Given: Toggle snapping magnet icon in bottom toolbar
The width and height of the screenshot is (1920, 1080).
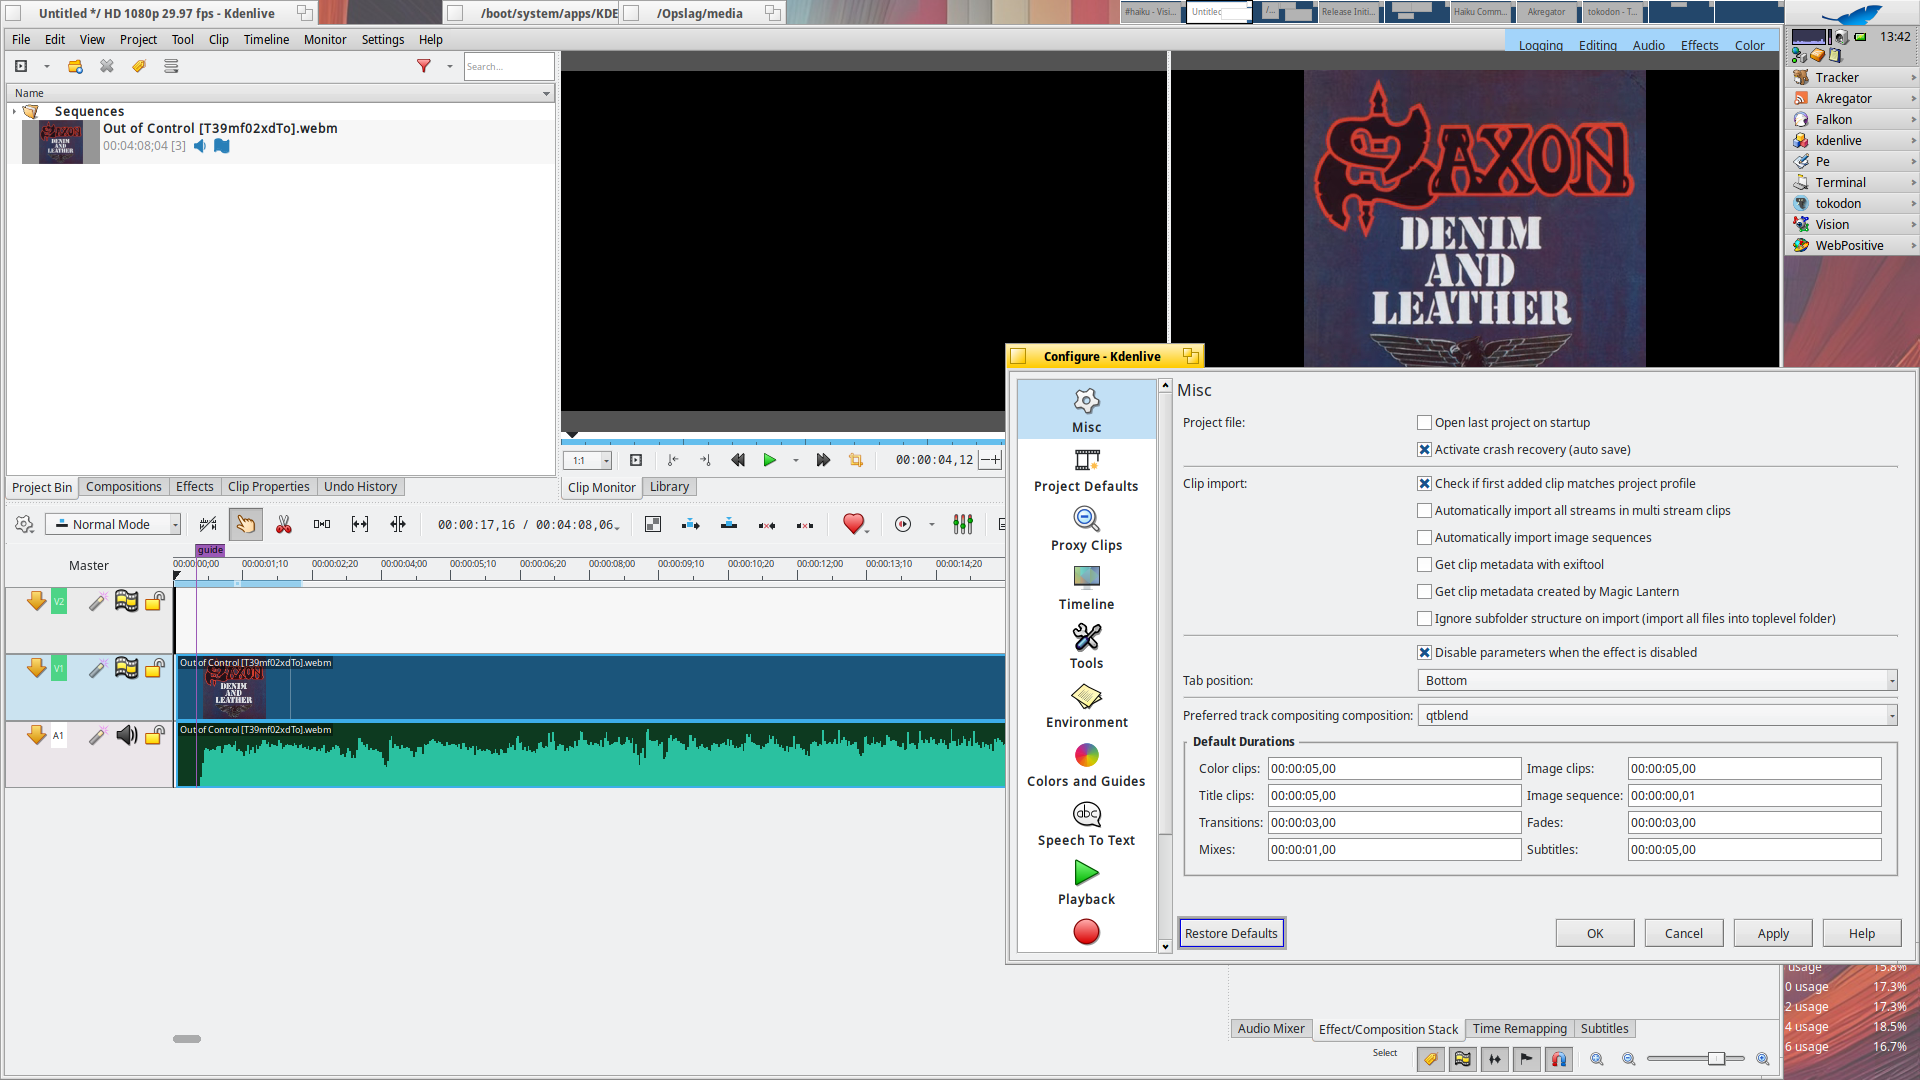Looking at the screenshot, I should (x=1559, y=1059).
